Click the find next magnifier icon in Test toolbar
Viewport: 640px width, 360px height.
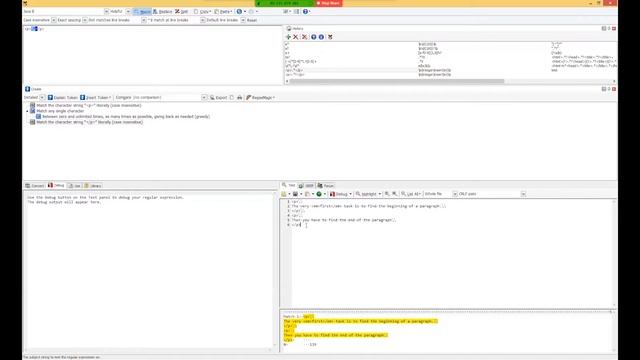tap(395, 194)
